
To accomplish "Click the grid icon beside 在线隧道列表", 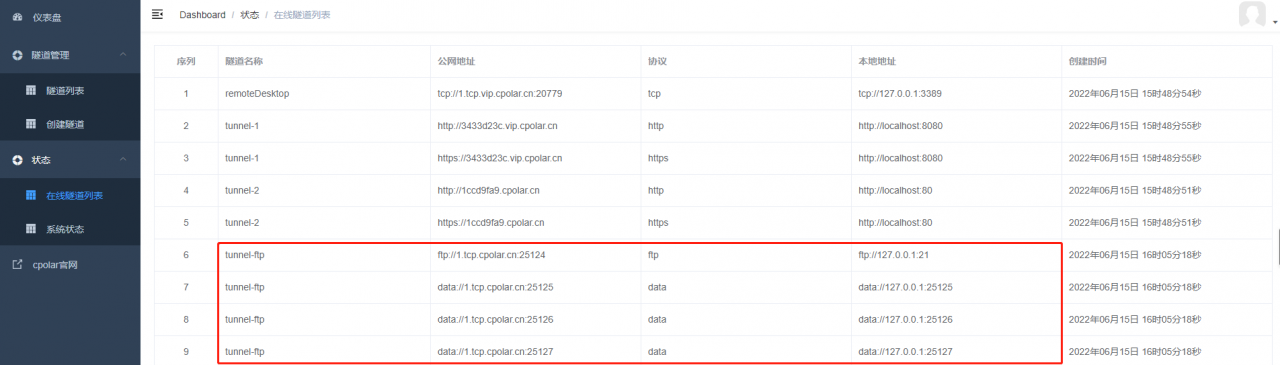I will 31,195.
